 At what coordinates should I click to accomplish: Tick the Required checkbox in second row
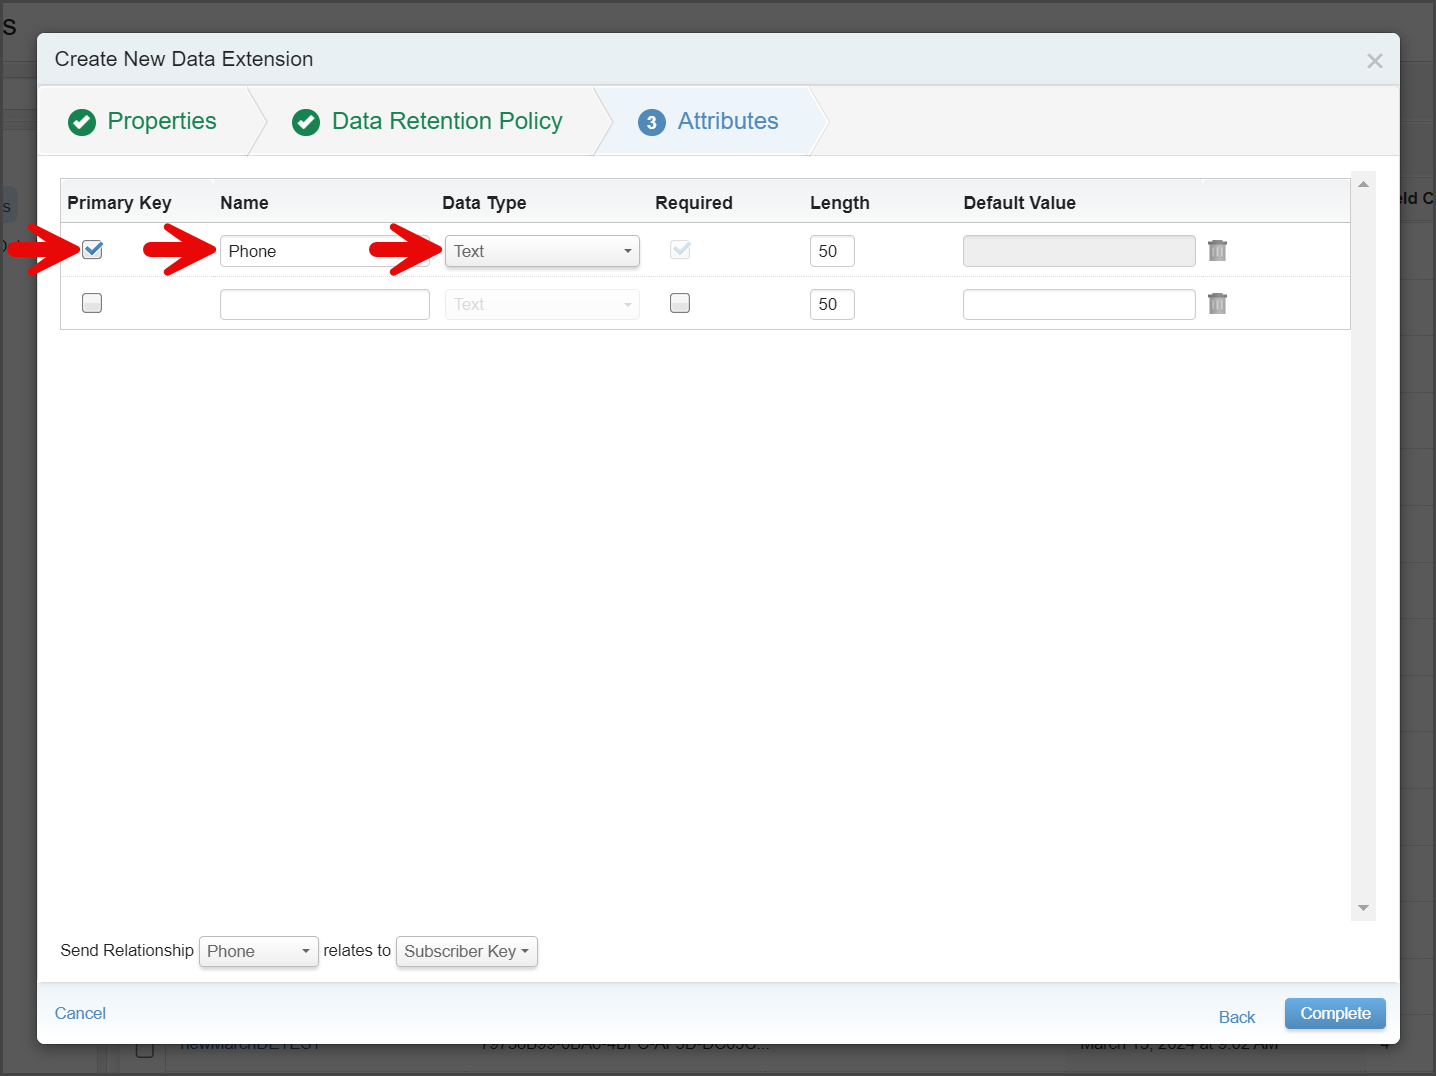tap(680, 303)
